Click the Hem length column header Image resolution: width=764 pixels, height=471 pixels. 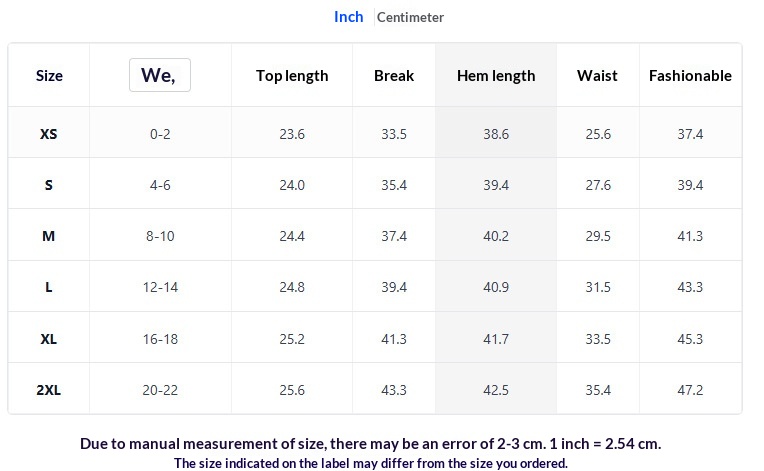point(496,75)
